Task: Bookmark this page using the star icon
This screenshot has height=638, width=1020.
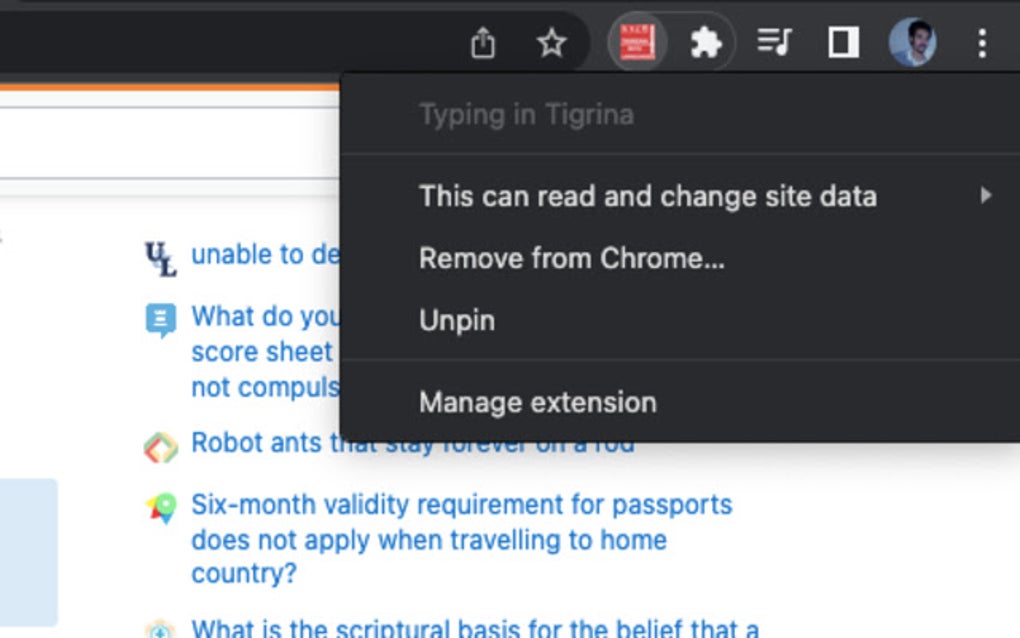Action: 551,43
